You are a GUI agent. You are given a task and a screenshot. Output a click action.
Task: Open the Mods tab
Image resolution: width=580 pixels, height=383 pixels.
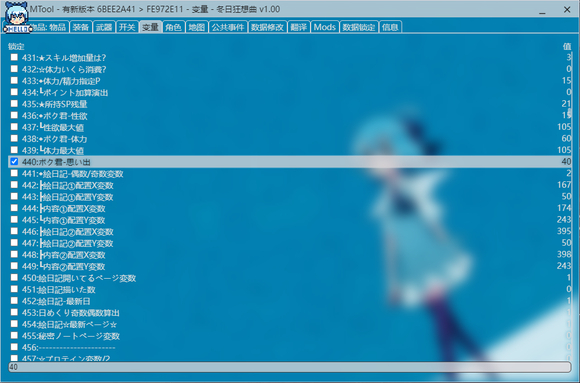pos(324,27)
